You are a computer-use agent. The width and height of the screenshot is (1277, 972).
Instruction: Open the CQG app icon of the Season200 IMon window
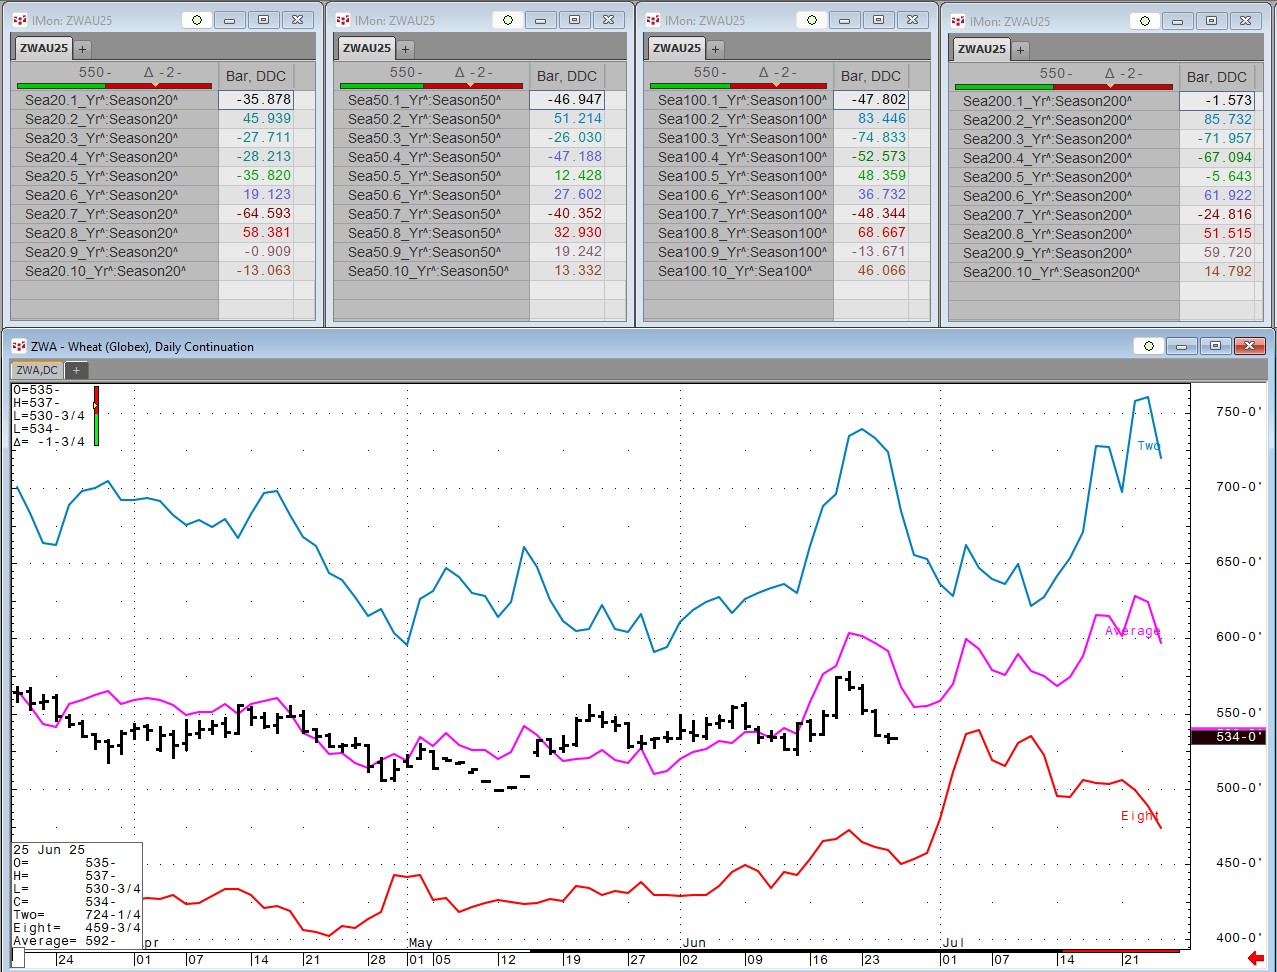[958, 21]
